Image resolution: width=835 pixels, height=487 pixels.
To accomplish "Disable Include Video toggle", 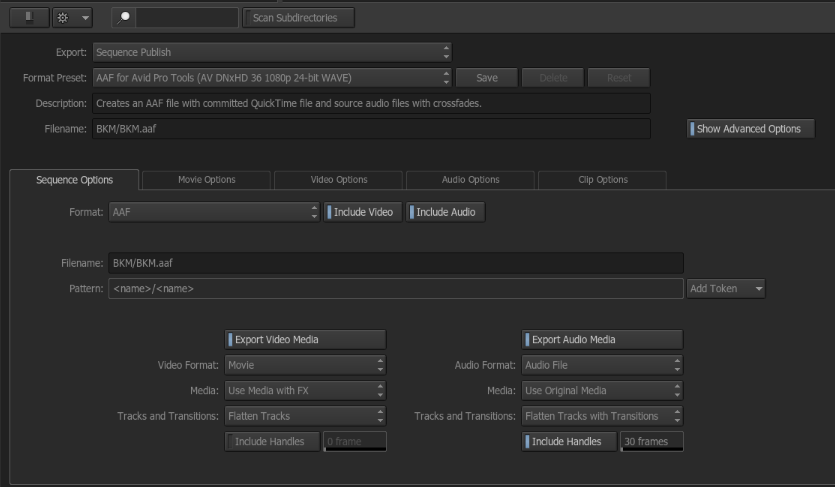I will pos(363,212).
